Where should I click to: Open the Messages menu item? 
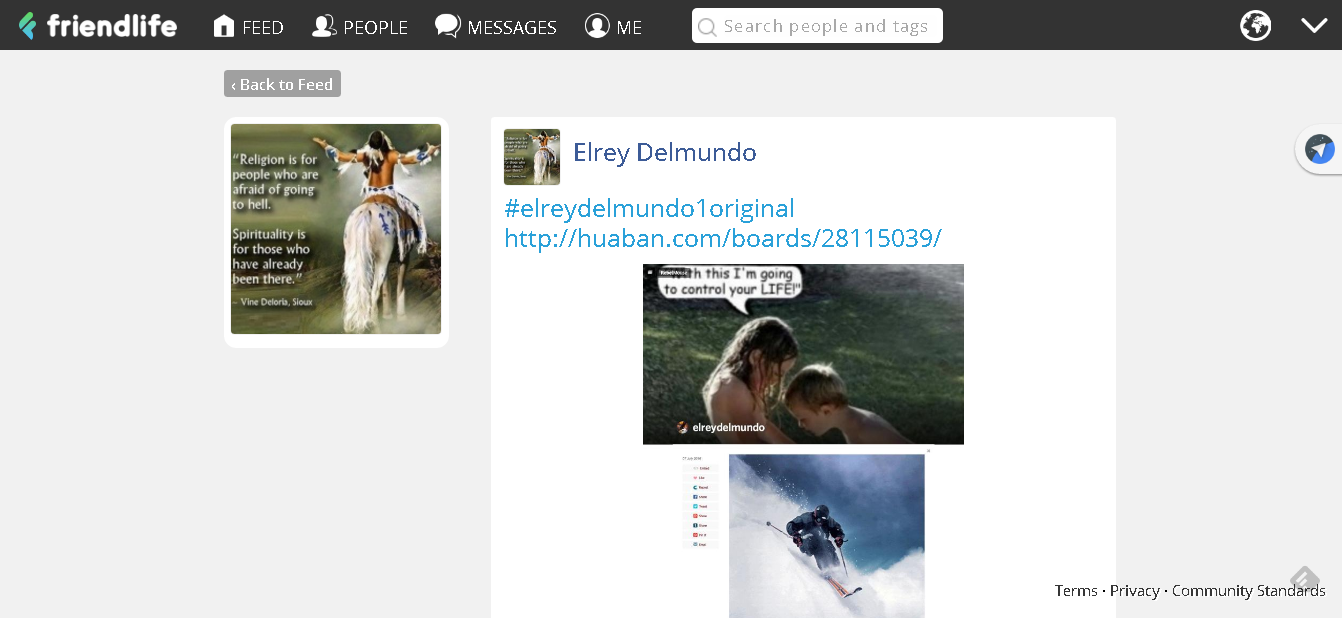pyautogui.click(x=496, y=26)
